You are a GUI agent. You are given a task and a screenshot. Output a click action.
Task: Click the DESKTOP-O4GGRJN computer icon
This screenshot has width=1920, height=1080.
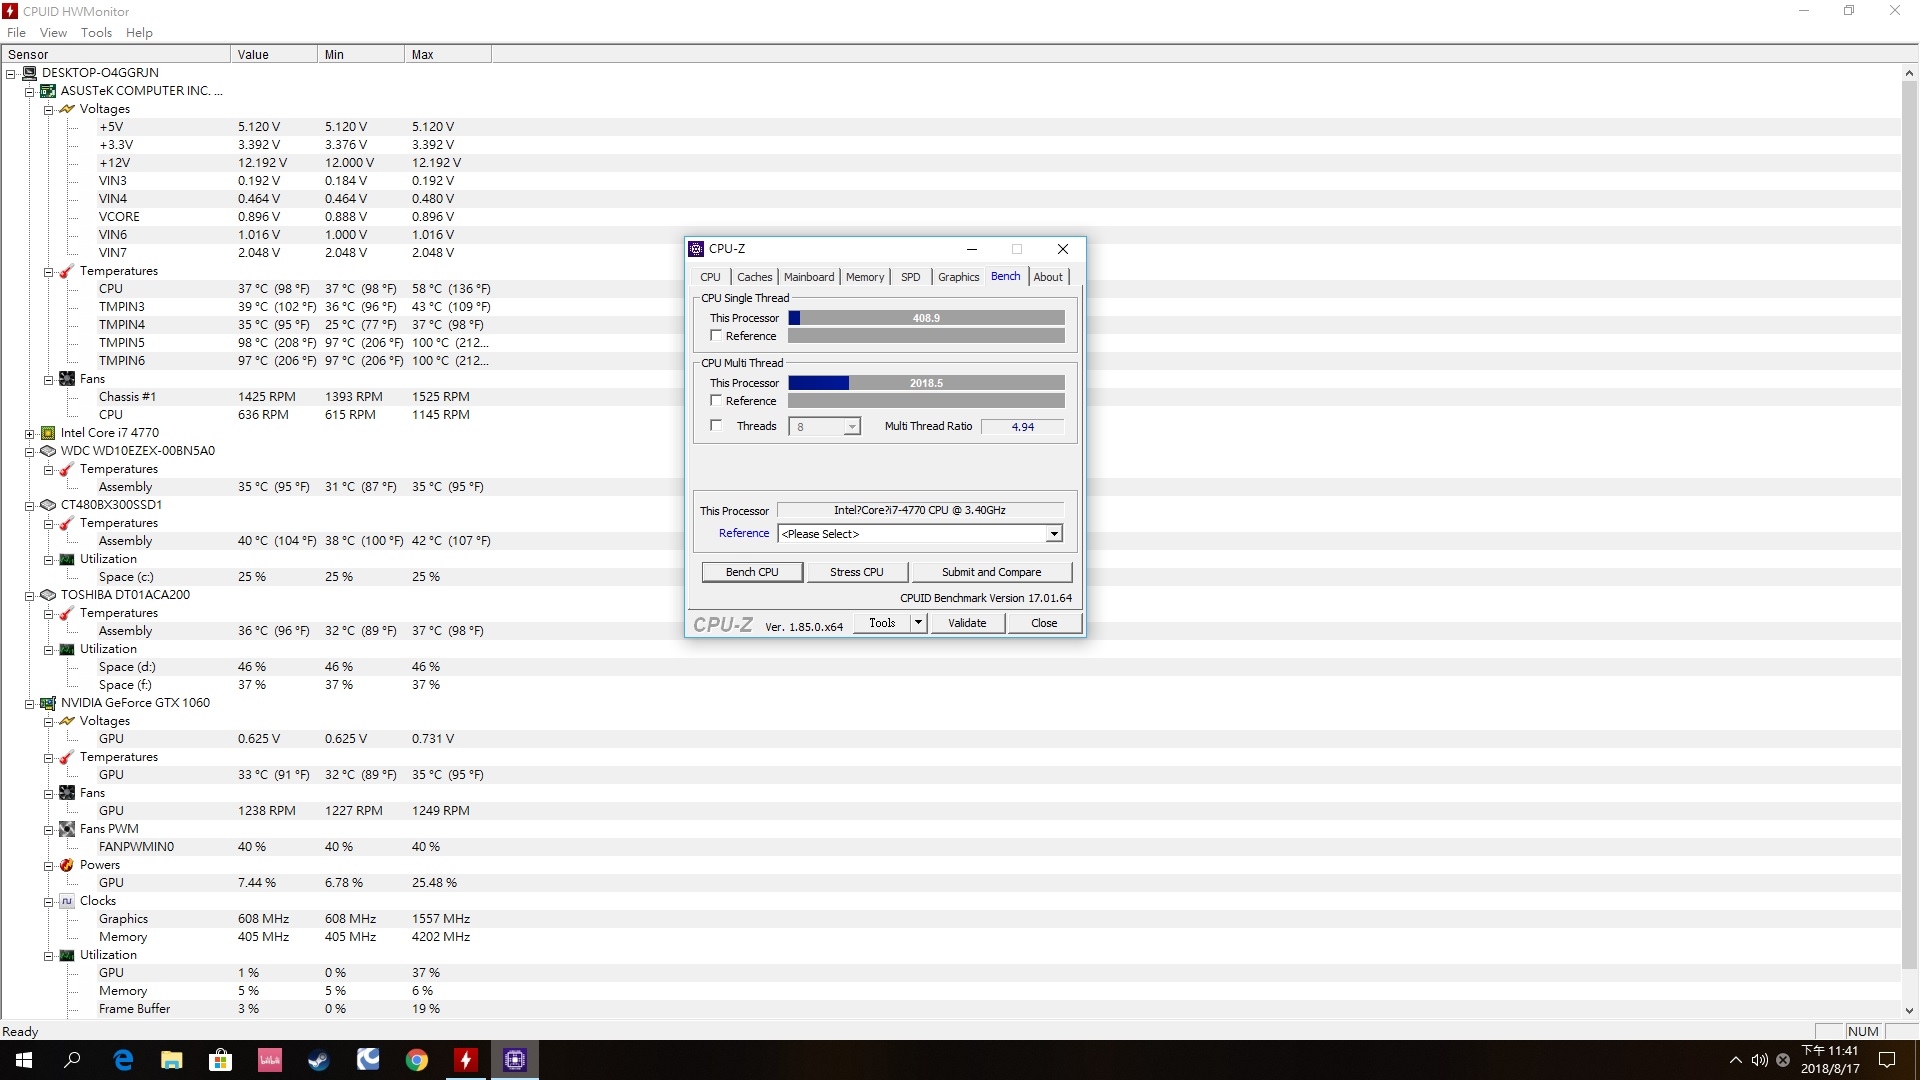[x=29, y=73]
